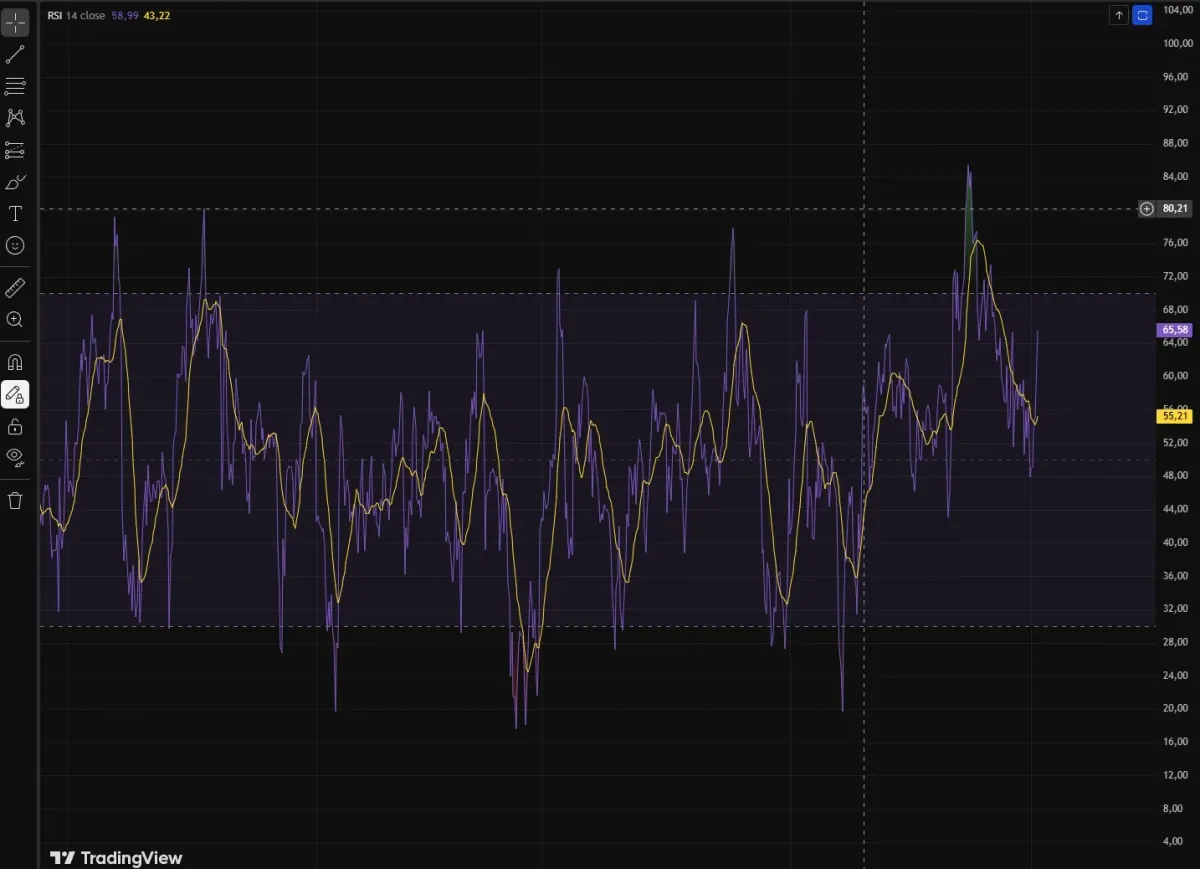Remove drawings with the trash icon

click(x=15, y=501)
